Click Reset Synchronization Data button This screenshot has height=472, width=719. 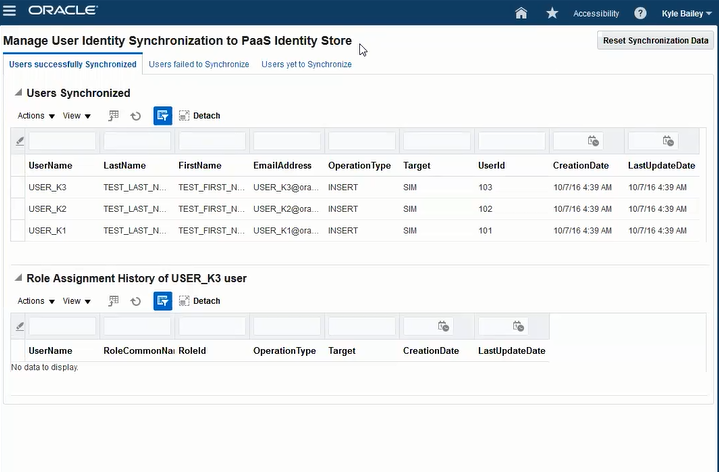[x=655, y=40]
